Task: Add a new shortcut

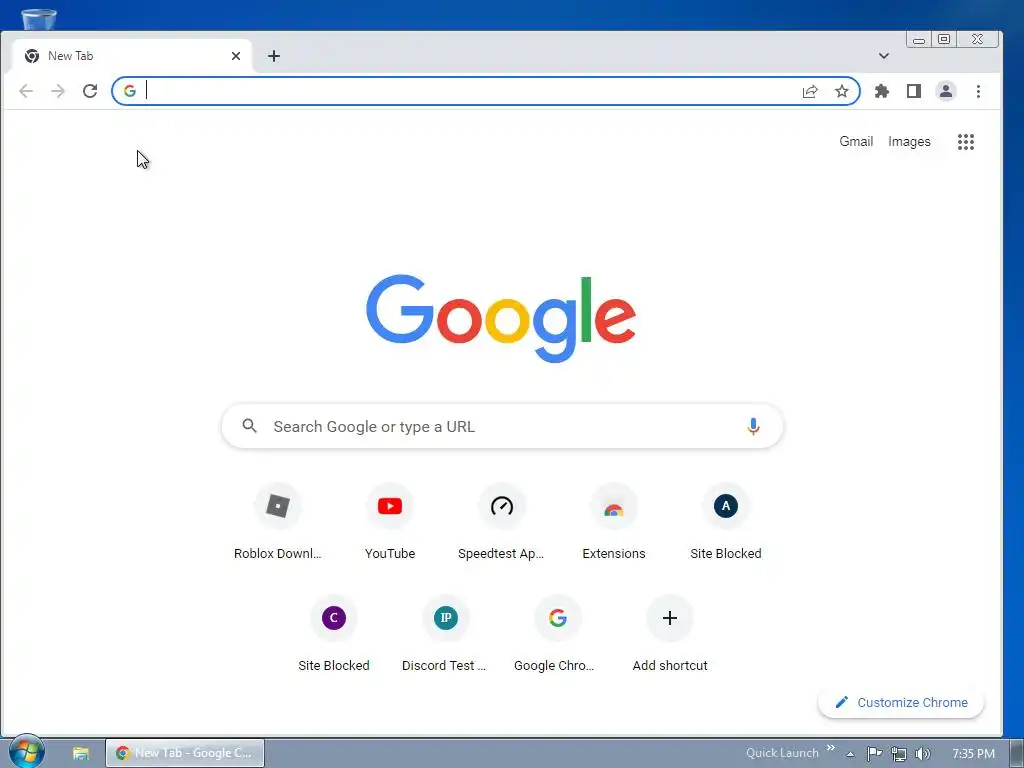Action: (x=669, y=634)
